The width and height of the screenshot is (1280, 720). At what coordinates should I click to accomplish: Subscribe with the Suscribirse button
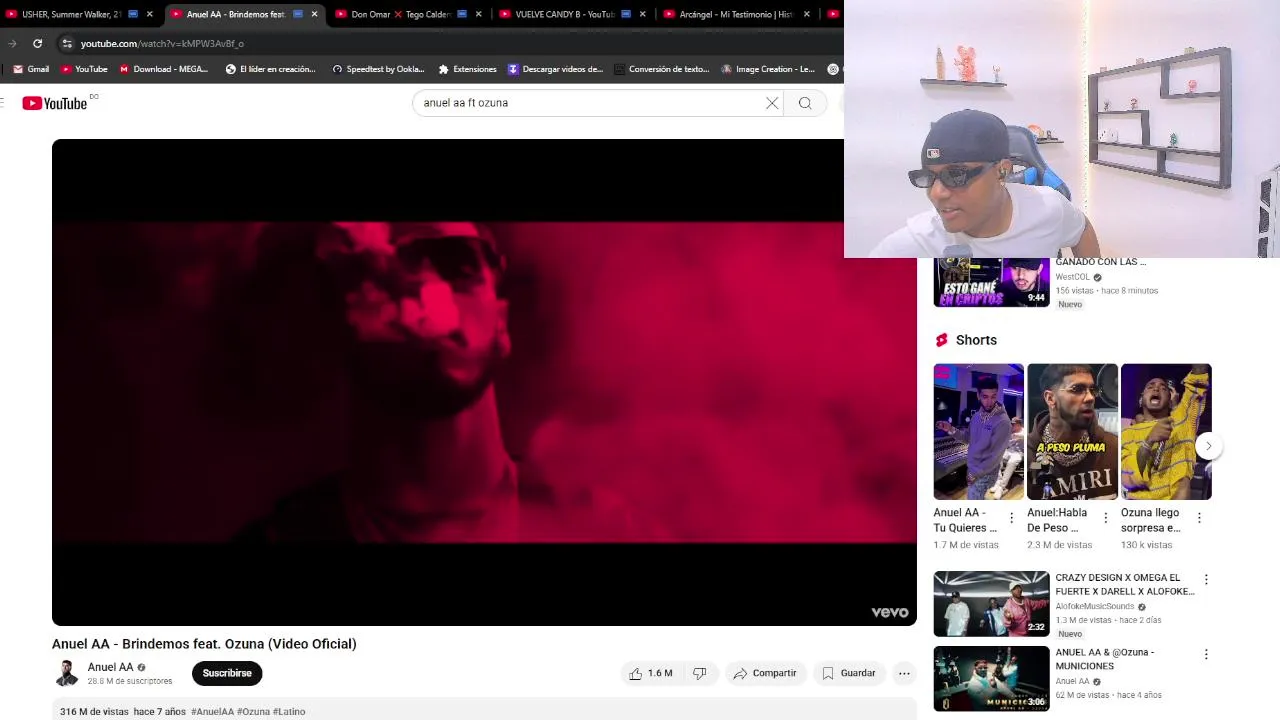[227, 673]
